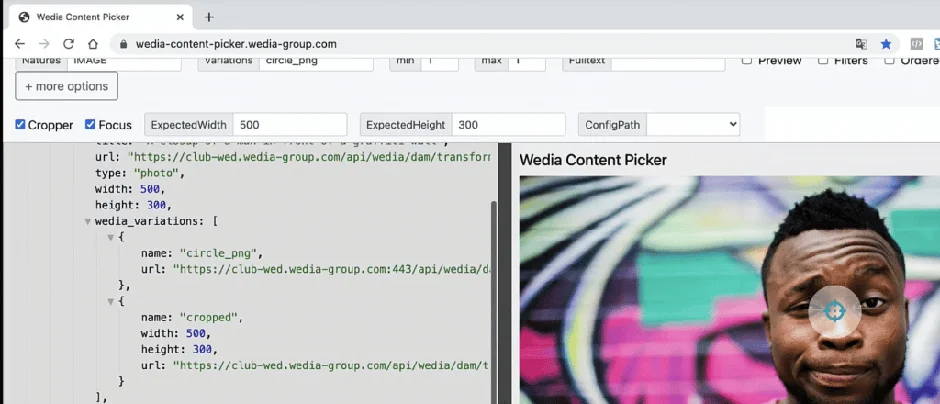Collapse the cropped variation object
940x404 pixels.
(110, 302)
